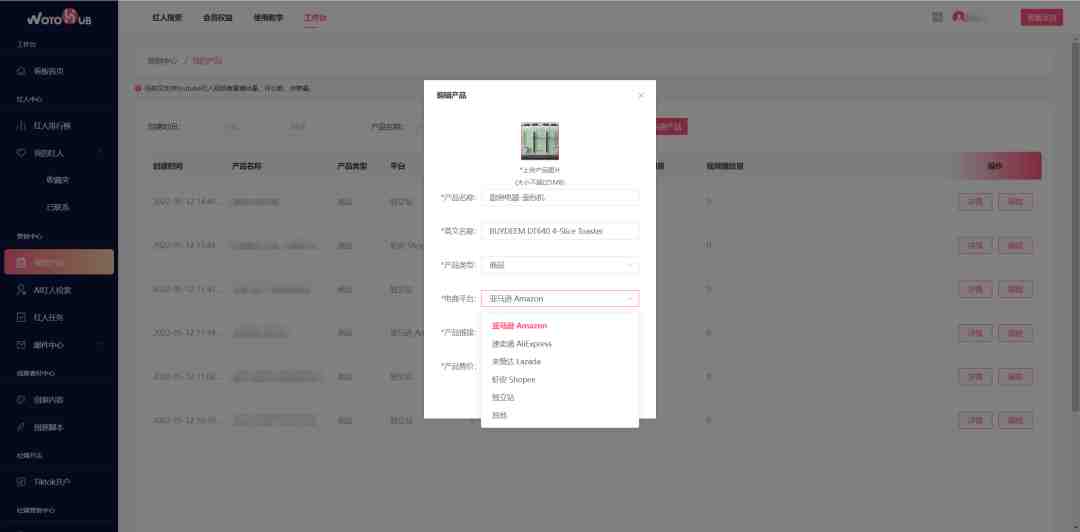Click the 产品类型 column header
Viewport: 1080px width, 532px height.
351,167
